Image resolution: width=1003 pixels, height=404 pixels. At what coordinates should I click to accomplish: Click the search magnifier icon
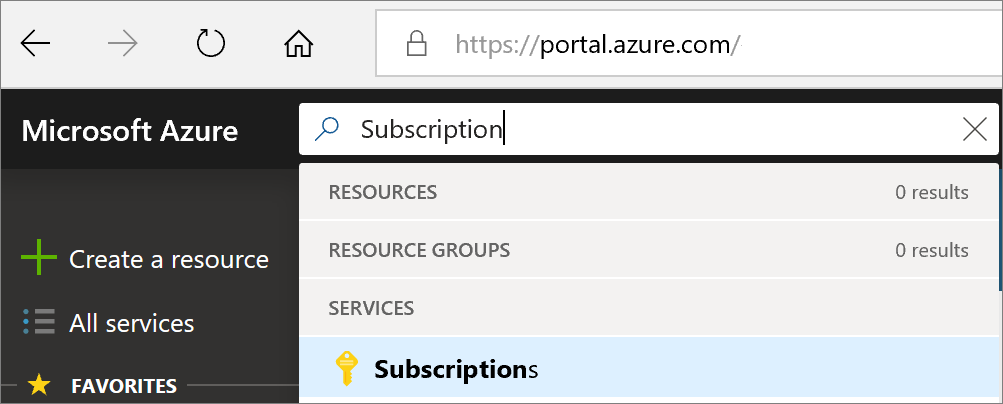[327, 129]
